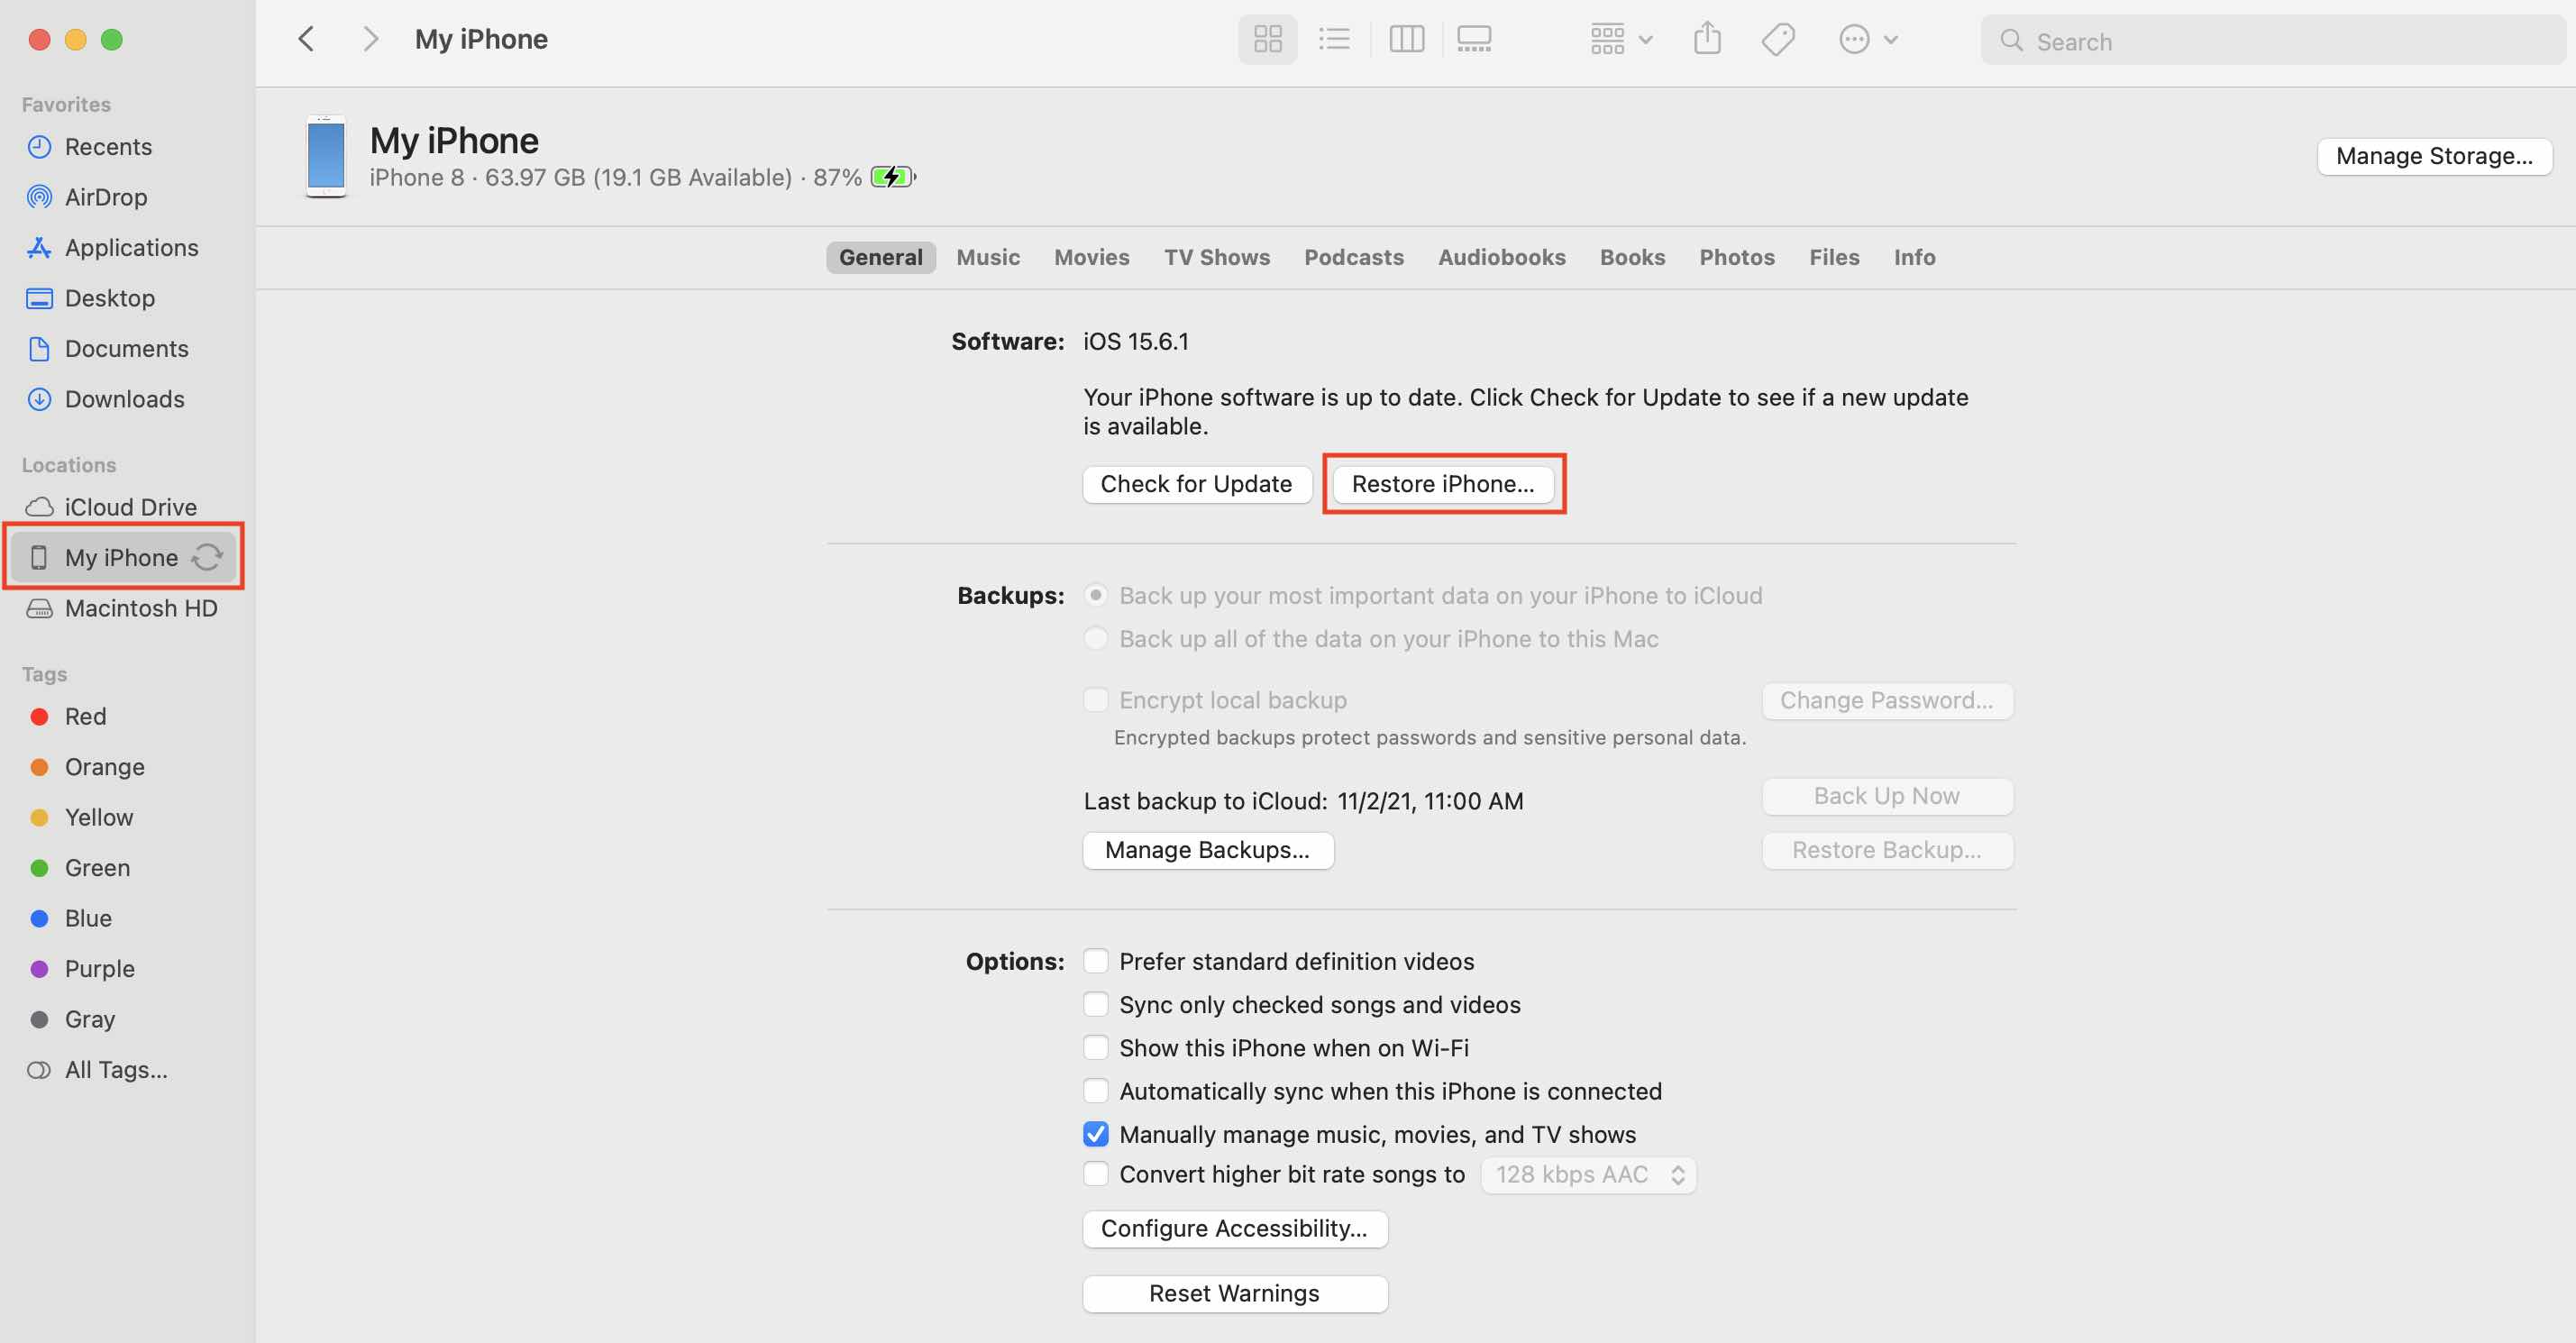
Task: Click the Manage Storage… button
Action: [2434, 156]
